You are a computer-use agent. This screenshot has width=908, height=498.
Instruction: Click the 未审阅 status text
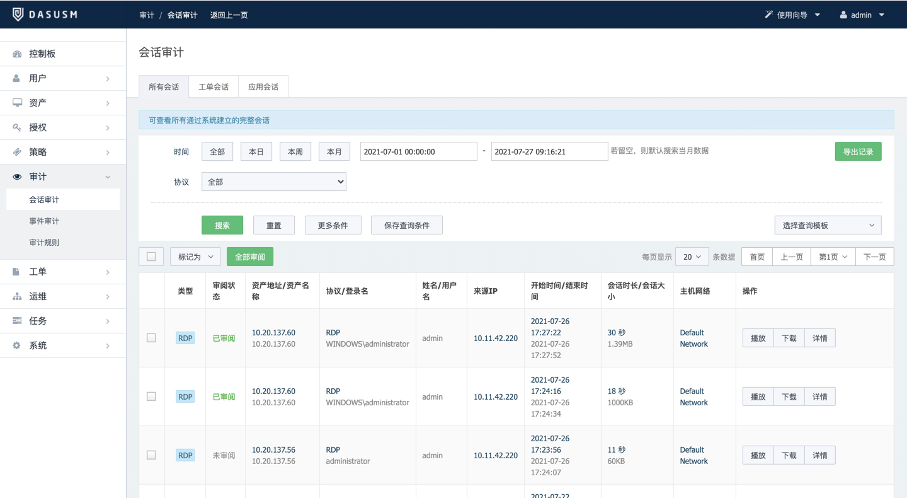(x=224, y=455)
